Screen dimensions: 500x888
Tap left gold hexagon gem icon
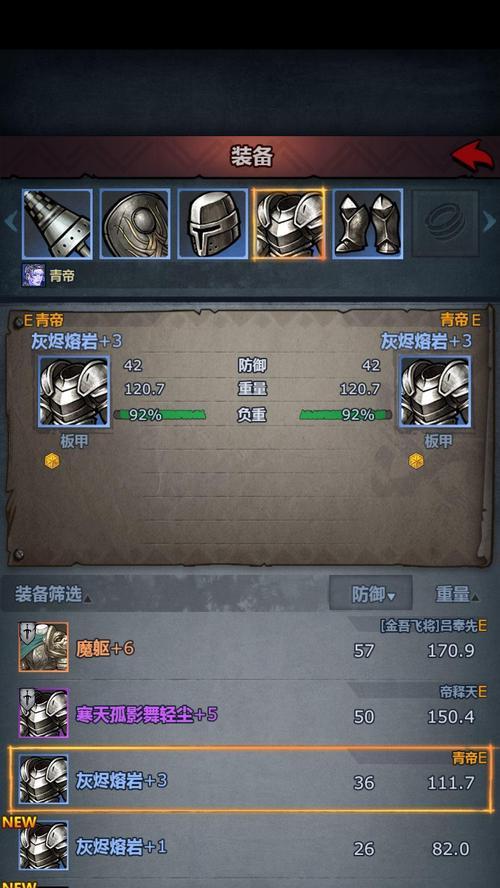point(52,461)
